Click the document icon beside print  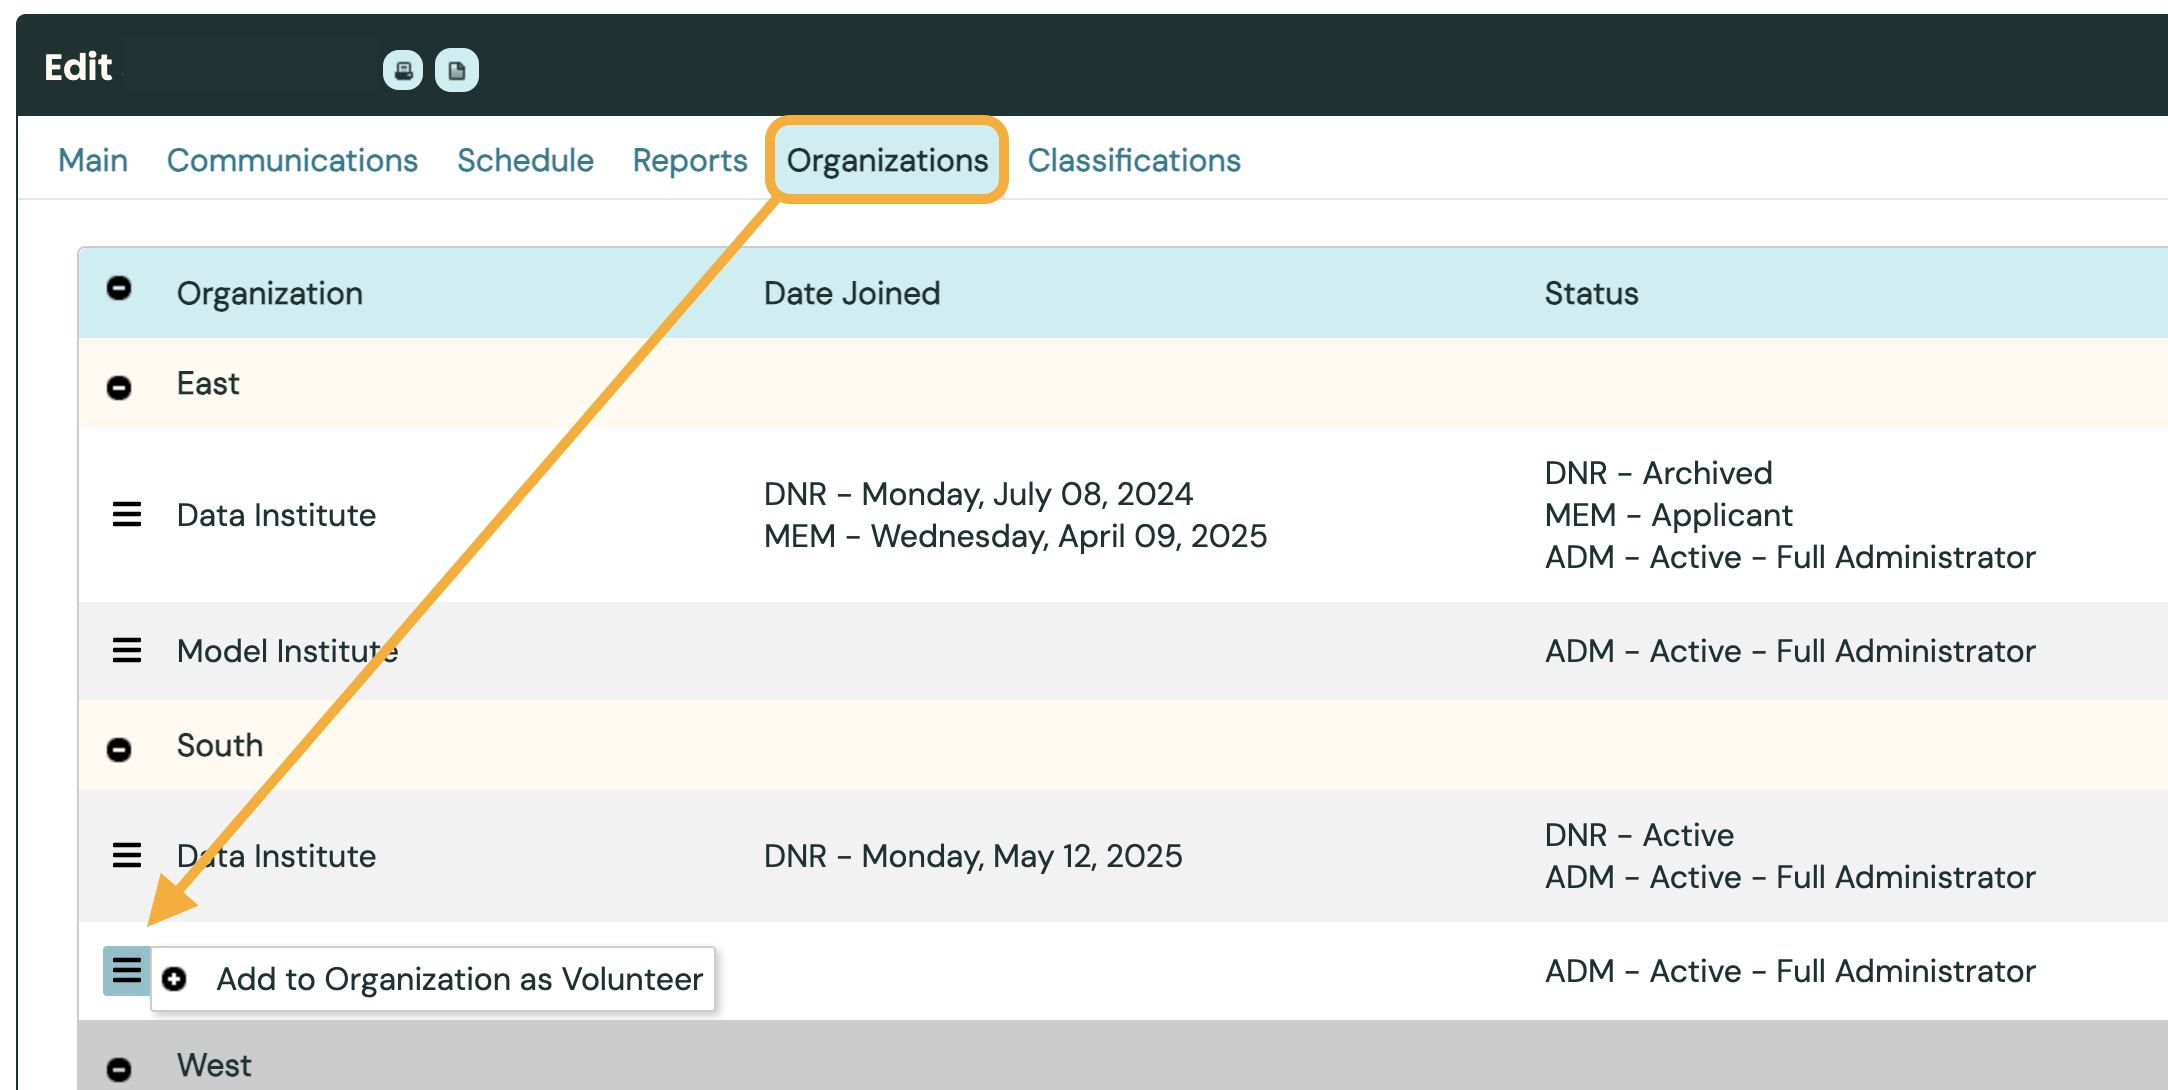457,70
